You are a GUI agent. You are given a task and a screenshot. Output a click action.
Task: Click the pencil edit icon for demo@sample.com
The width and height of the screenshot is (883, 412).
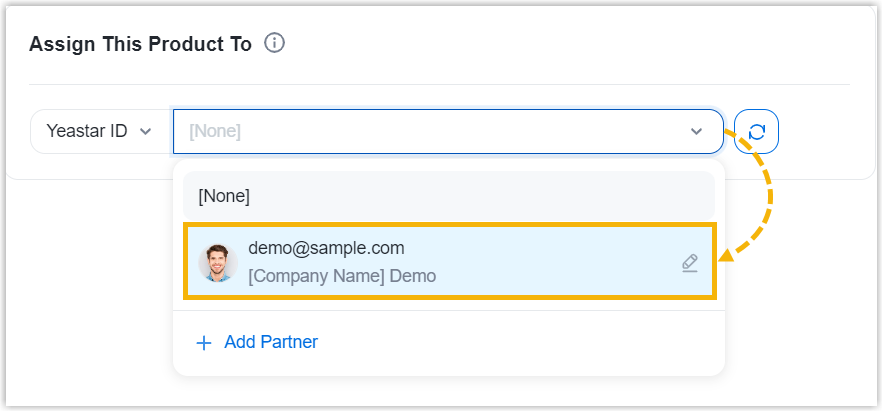coord(689,263)
